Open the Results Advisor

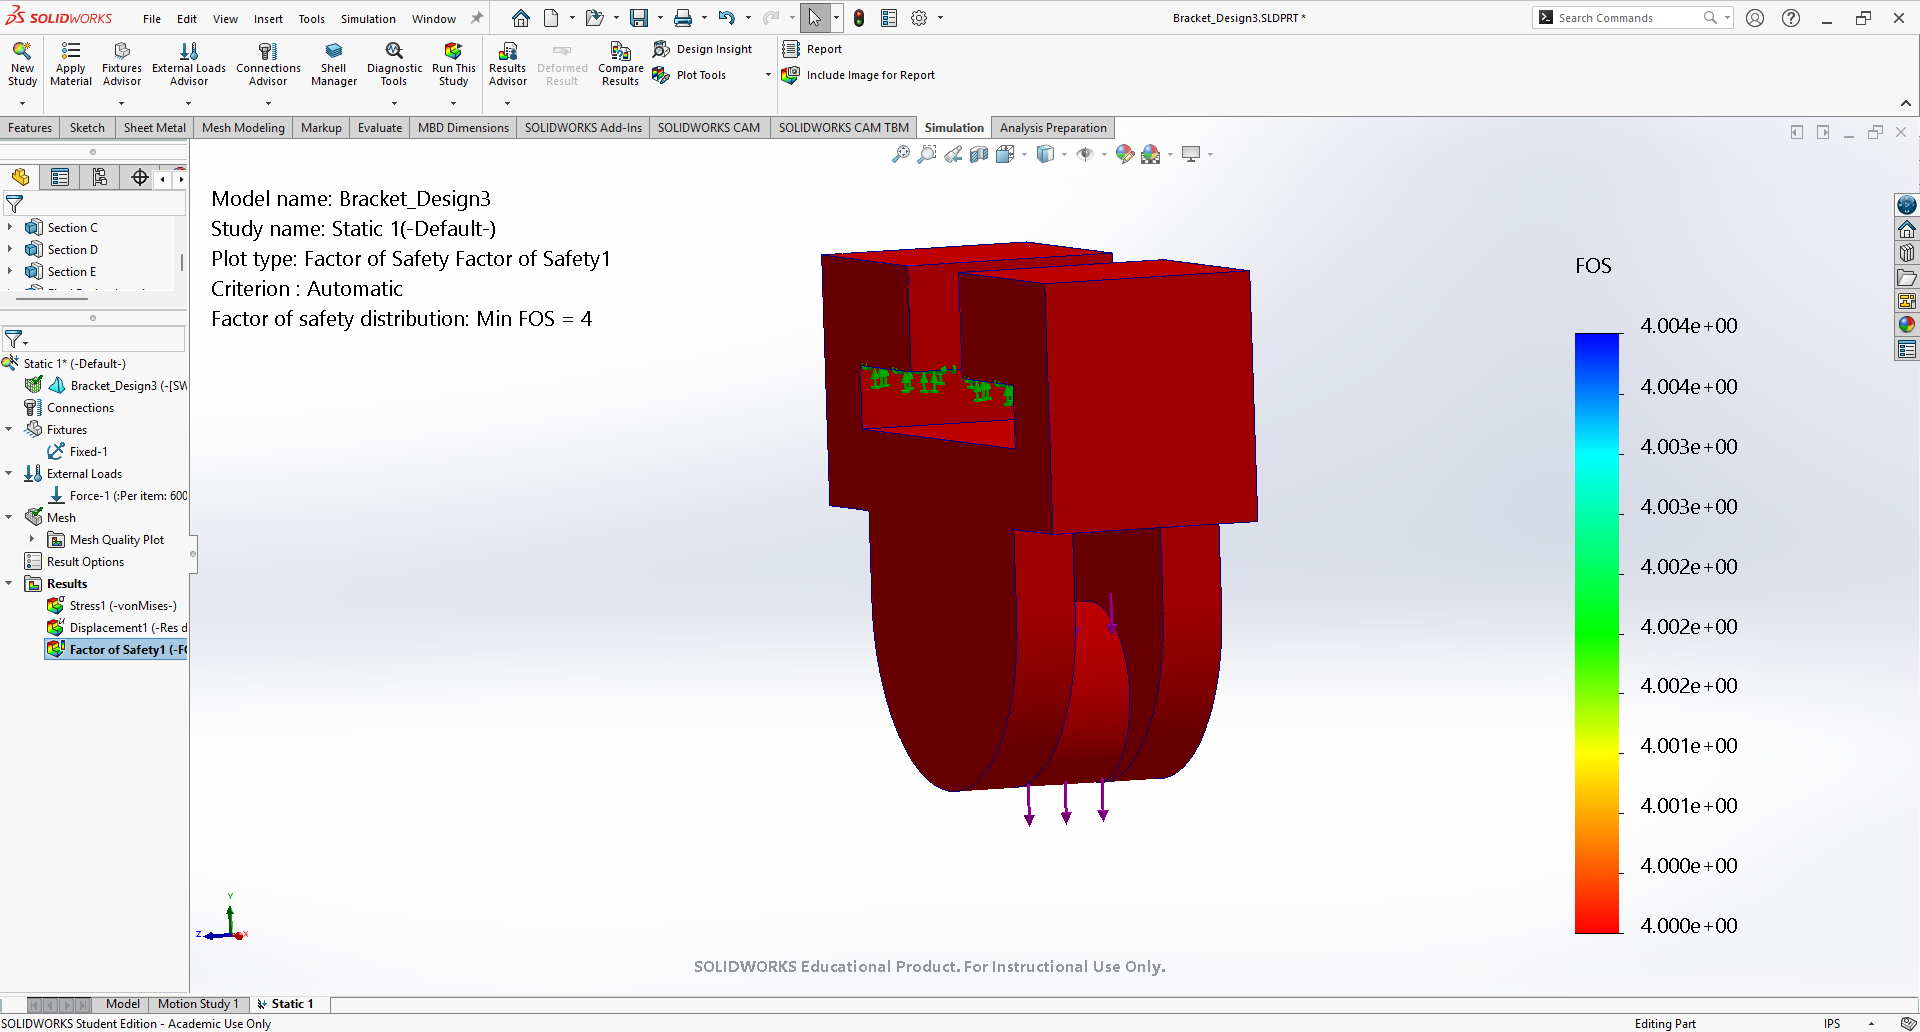coord(507,65)
